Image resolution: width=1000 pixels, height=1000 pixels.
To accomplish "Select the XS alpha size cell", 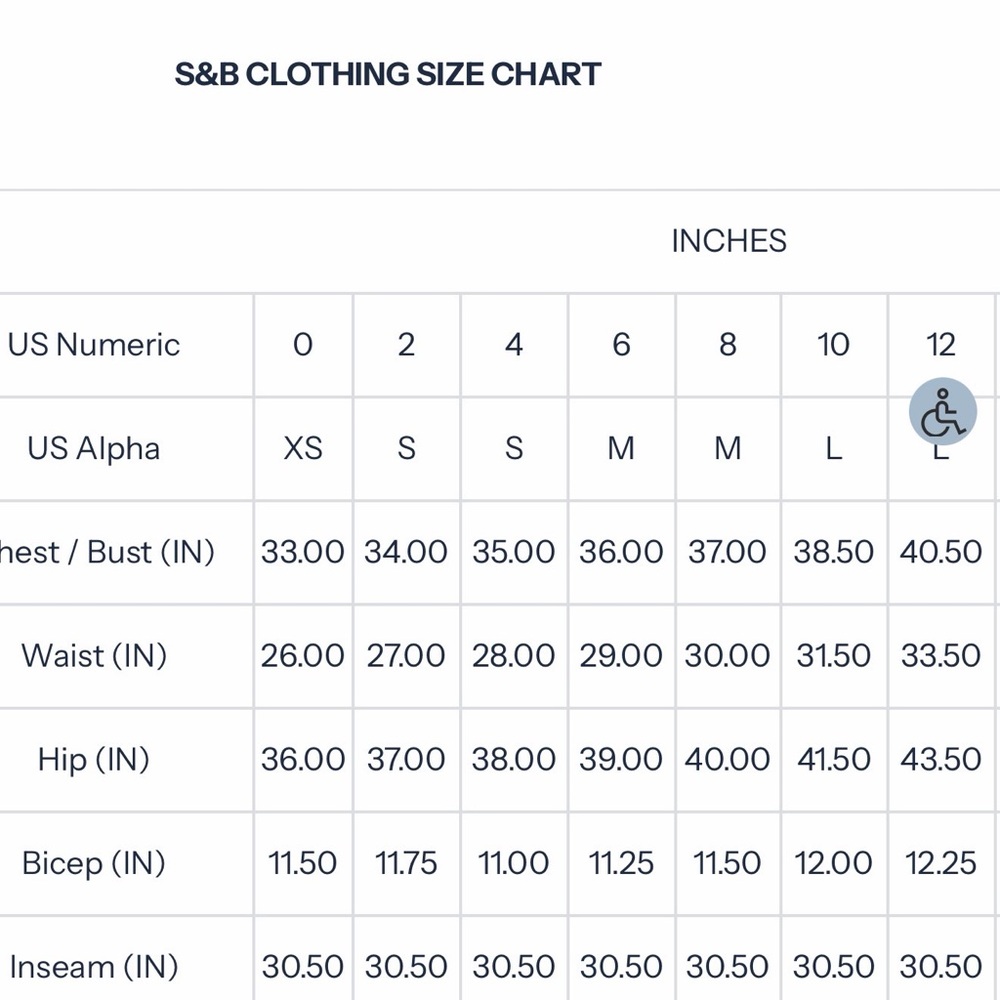I will click(x=303, y=448).
